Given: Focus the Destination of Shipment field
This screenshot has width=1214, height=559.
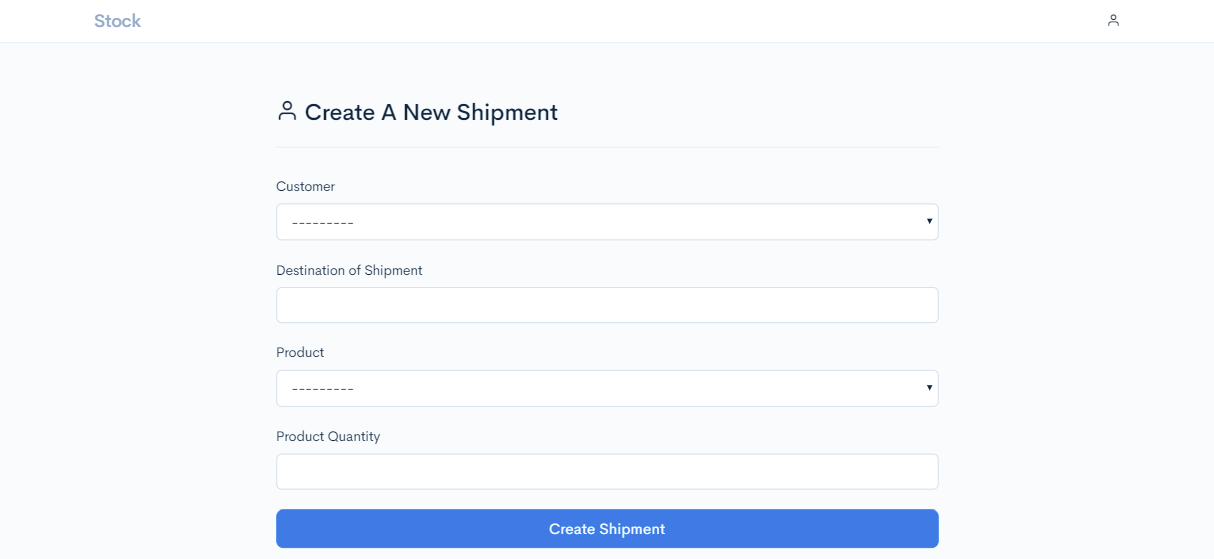Looking at the screenshot, I should click(x=606, y=305).
